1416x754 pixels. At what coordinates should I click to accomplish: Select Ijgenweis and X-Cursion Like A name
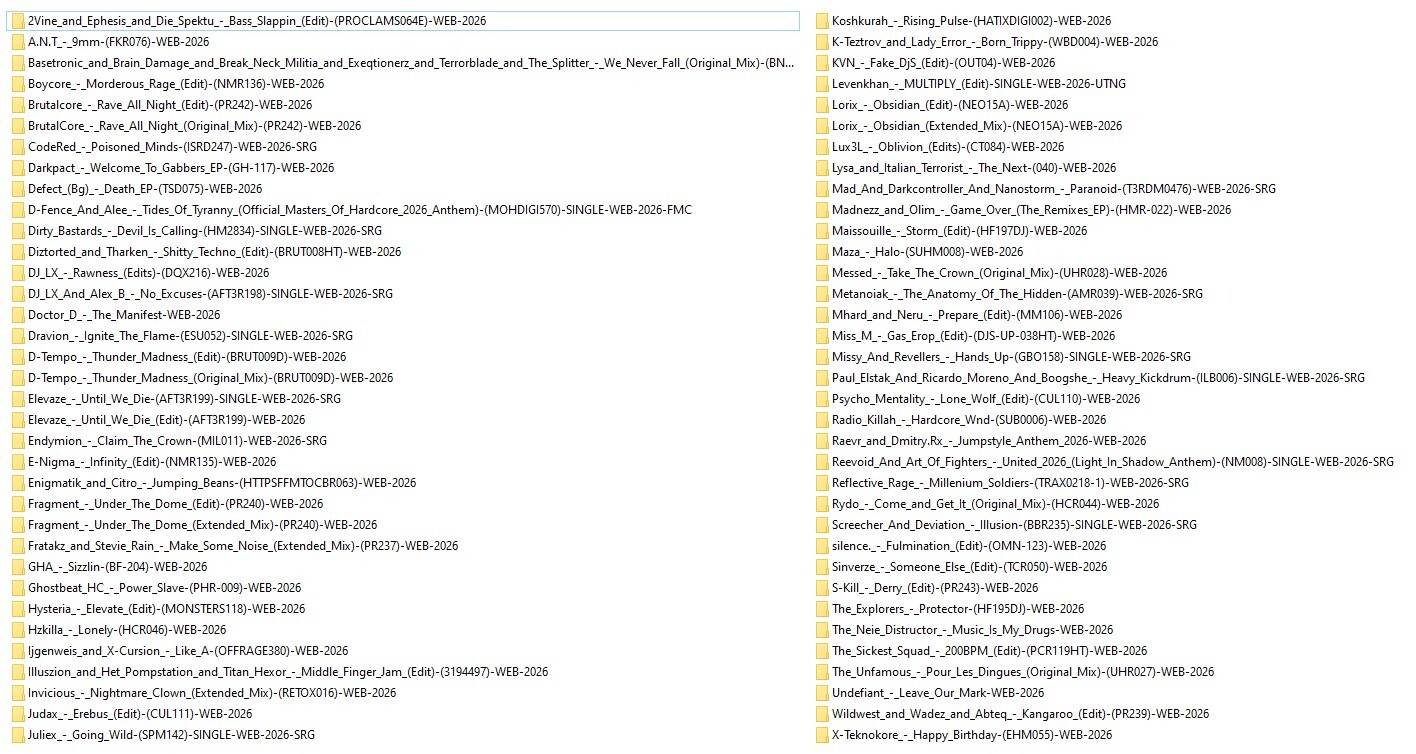click(188, 651)
